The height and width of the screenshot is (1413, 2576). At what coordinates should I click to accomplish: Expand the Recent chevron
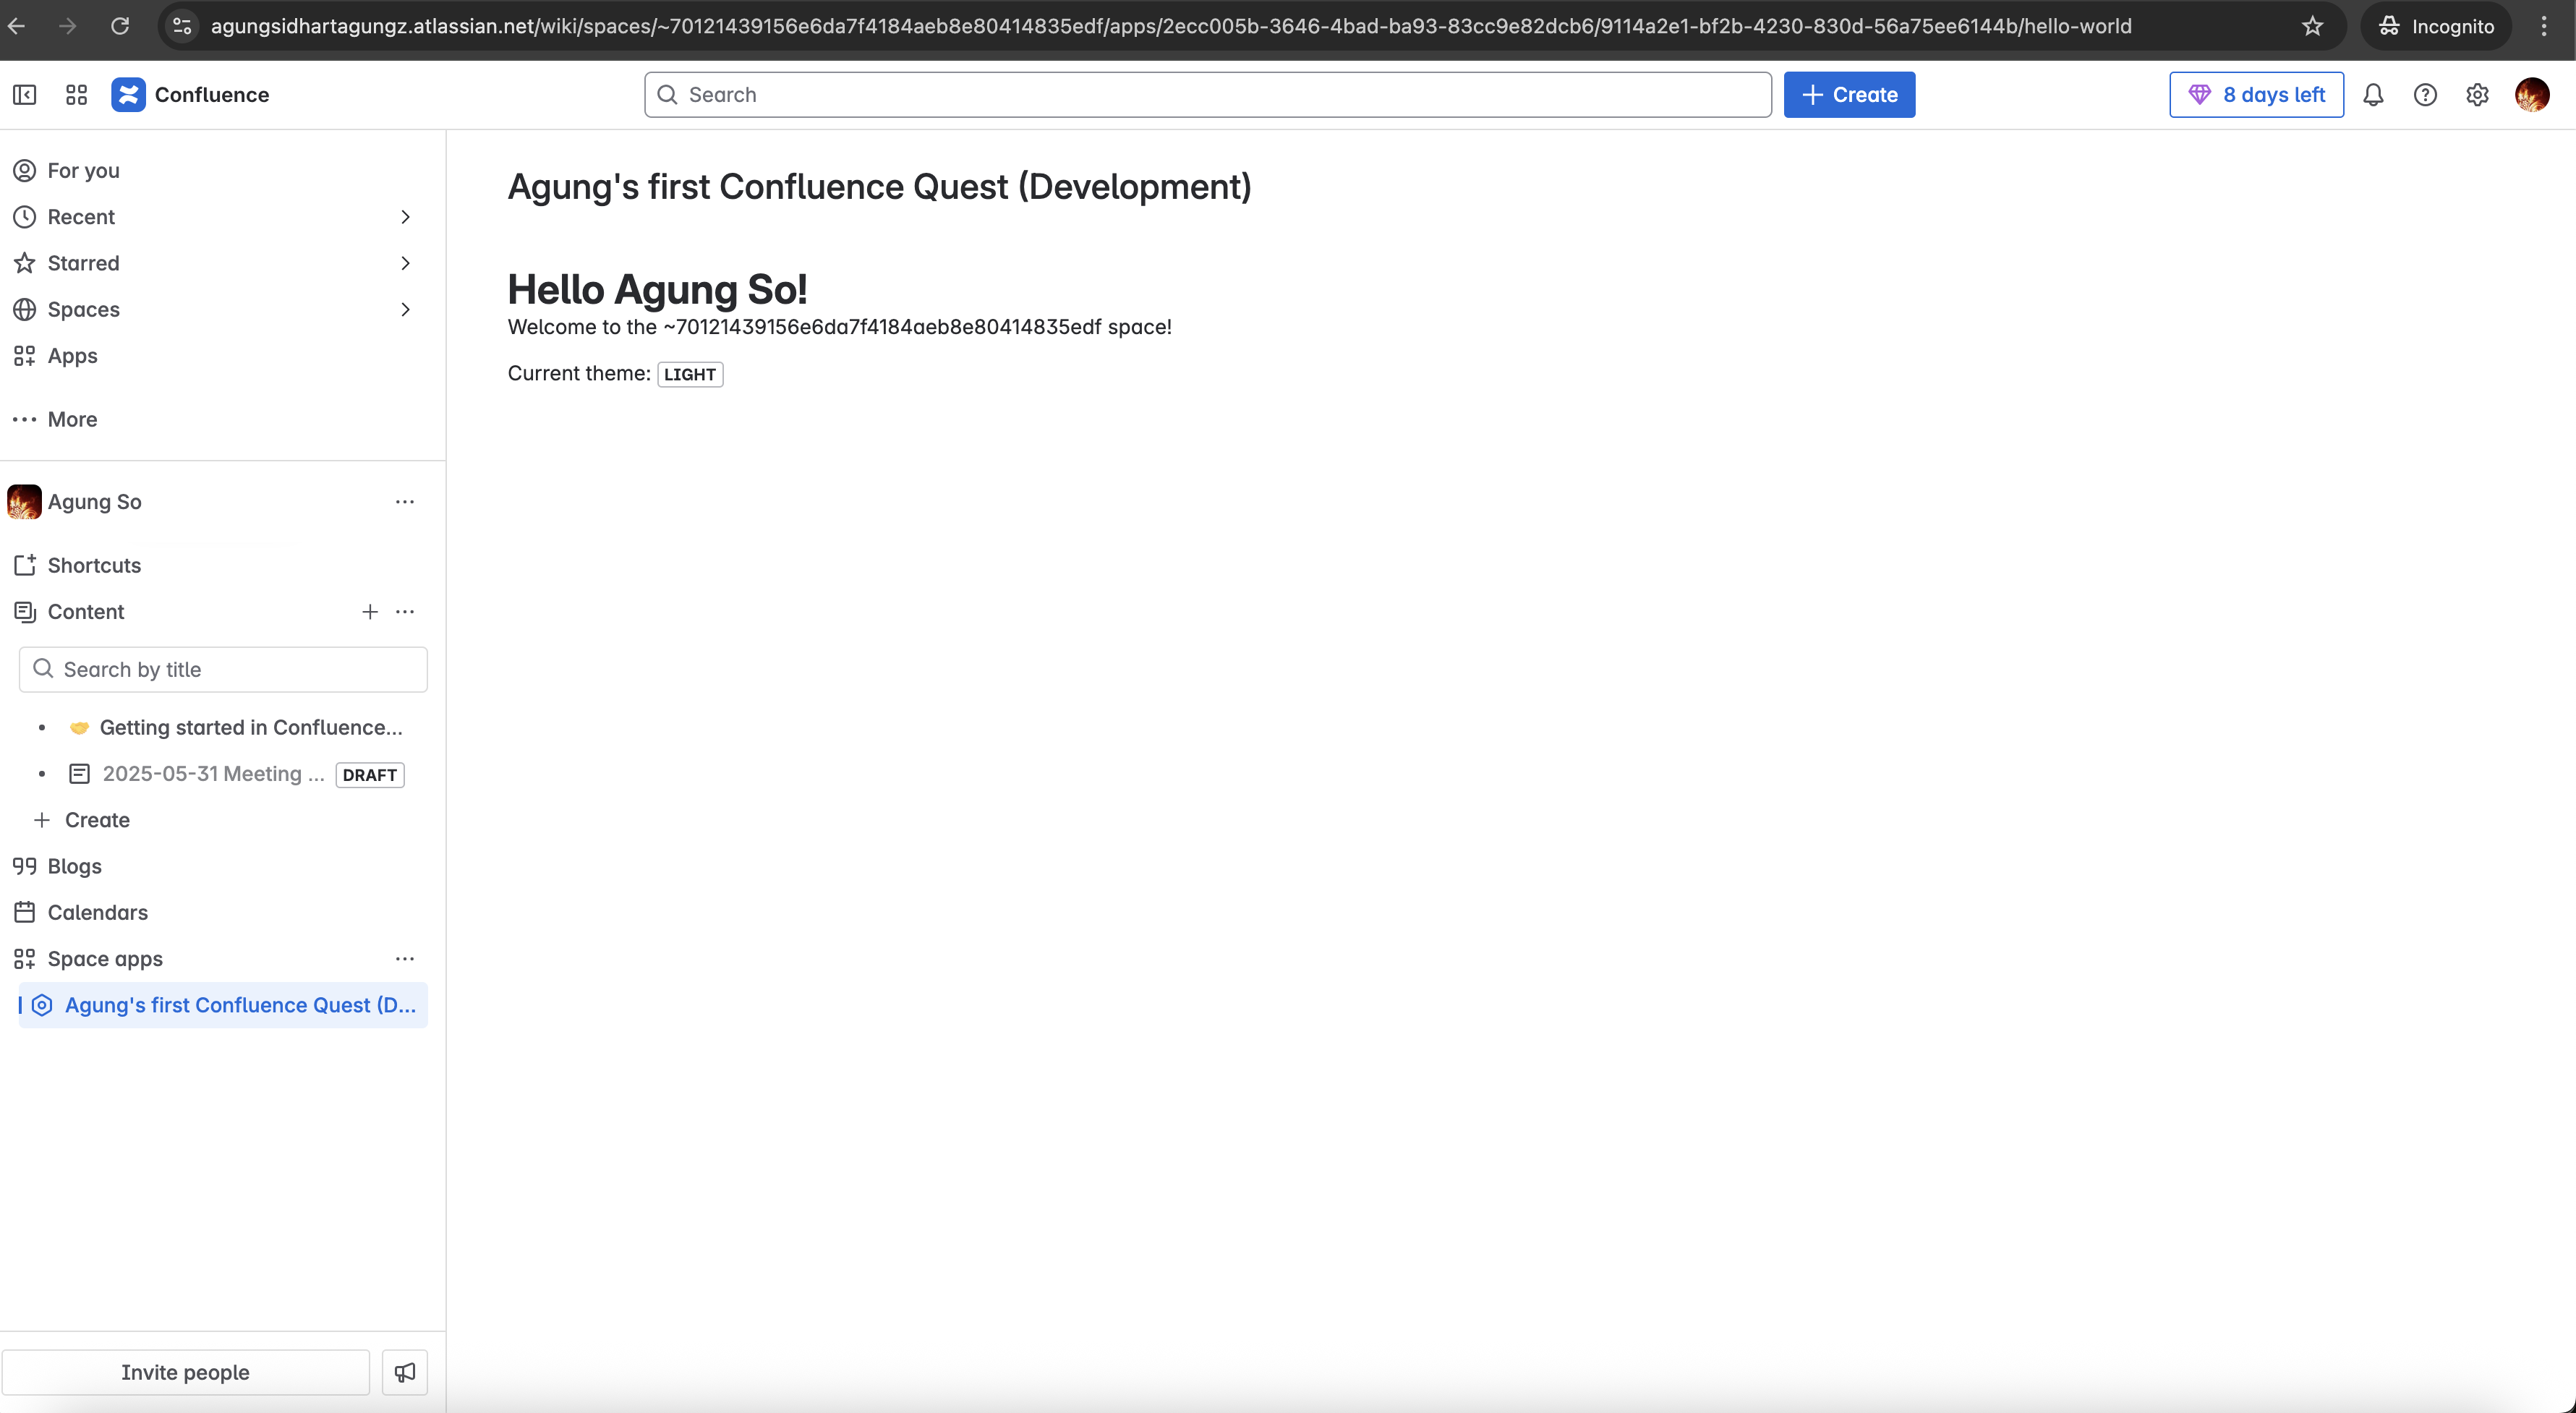pyautogui.click(x=405, y=217)
